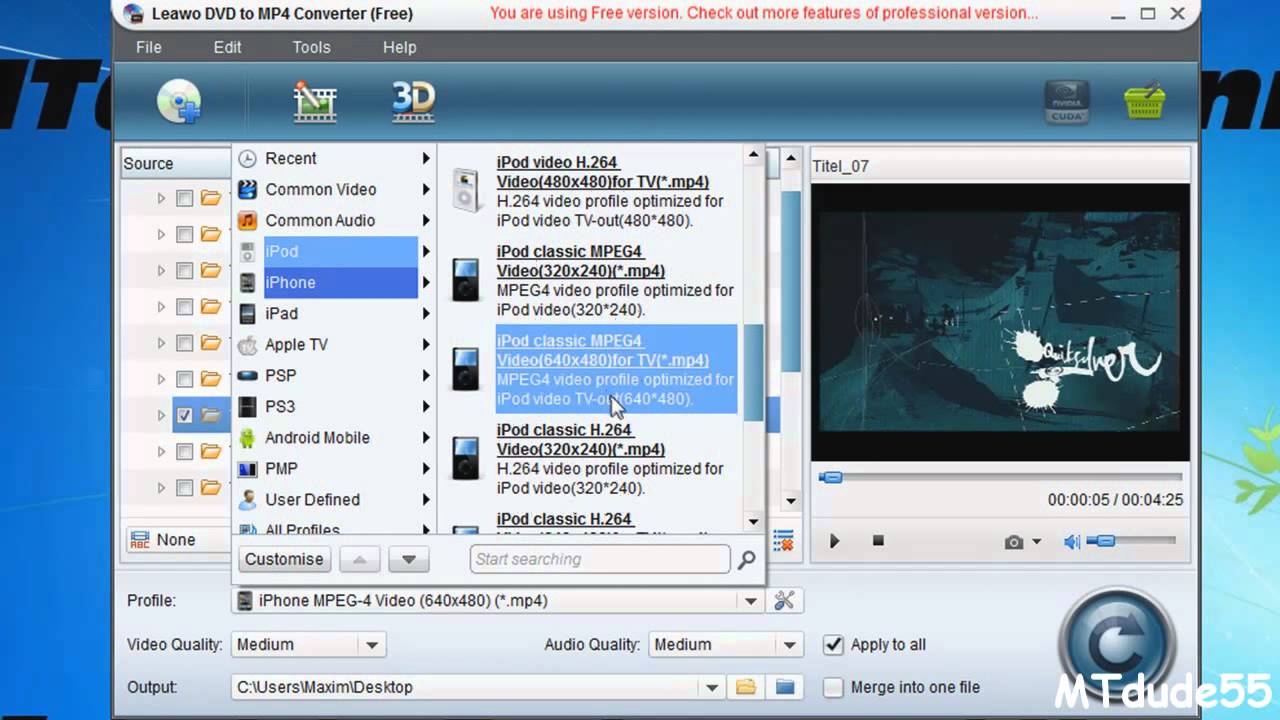
Task: Choose User Defined profile category
Action: 327,499
